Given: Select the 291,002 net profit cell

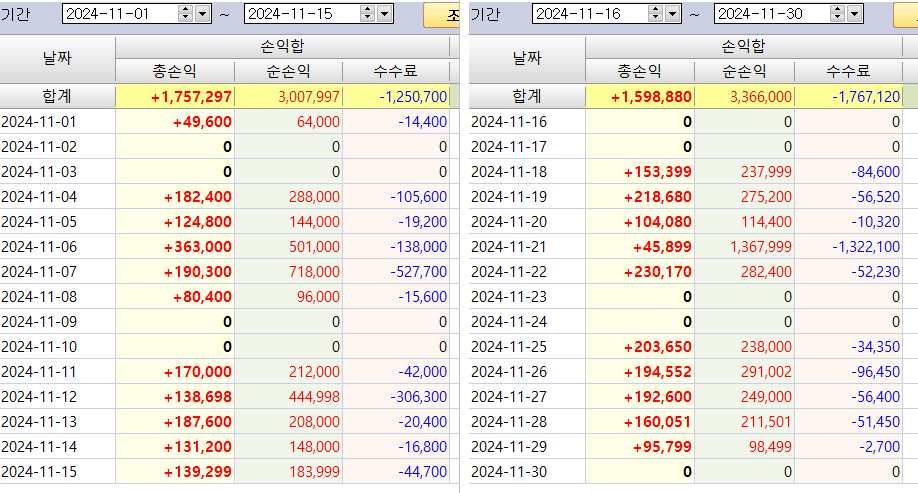Looking at the screenshot, I should [x=744, y=372].
